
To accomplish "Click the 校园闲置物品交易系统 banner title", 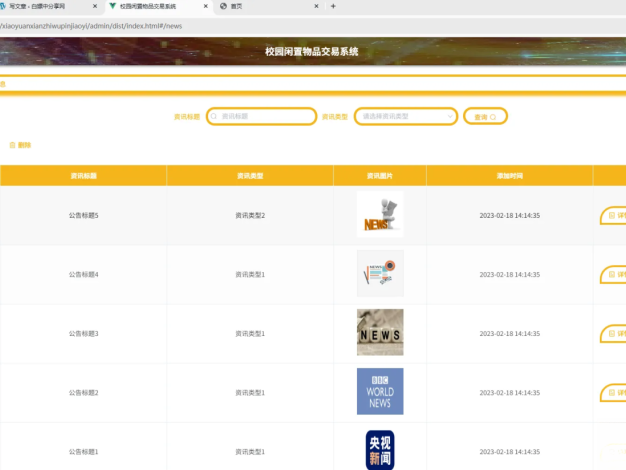I will pos(311,52).
